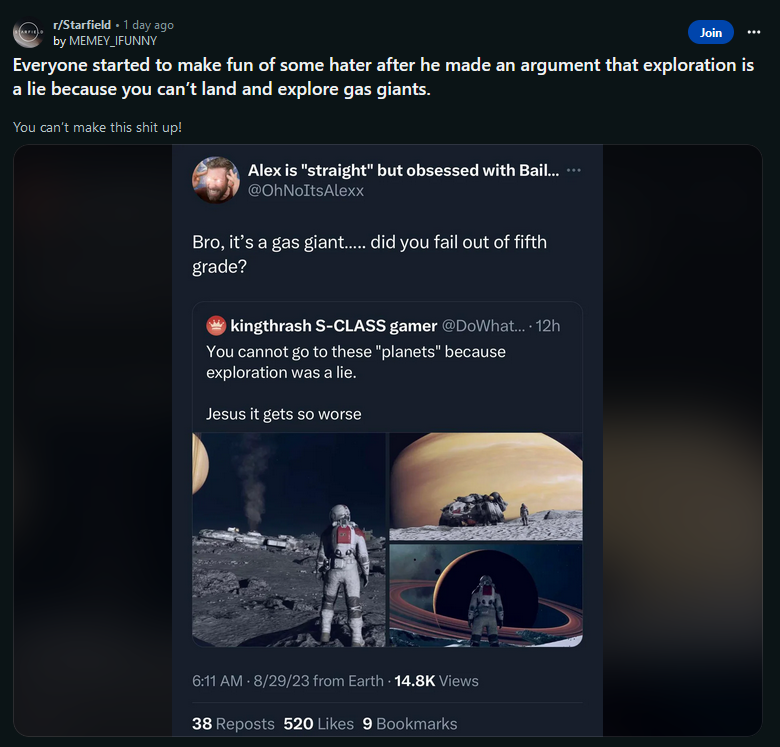Show the 520 Likes list
This screenshot has width=780, height=747.
coord(318,723)
